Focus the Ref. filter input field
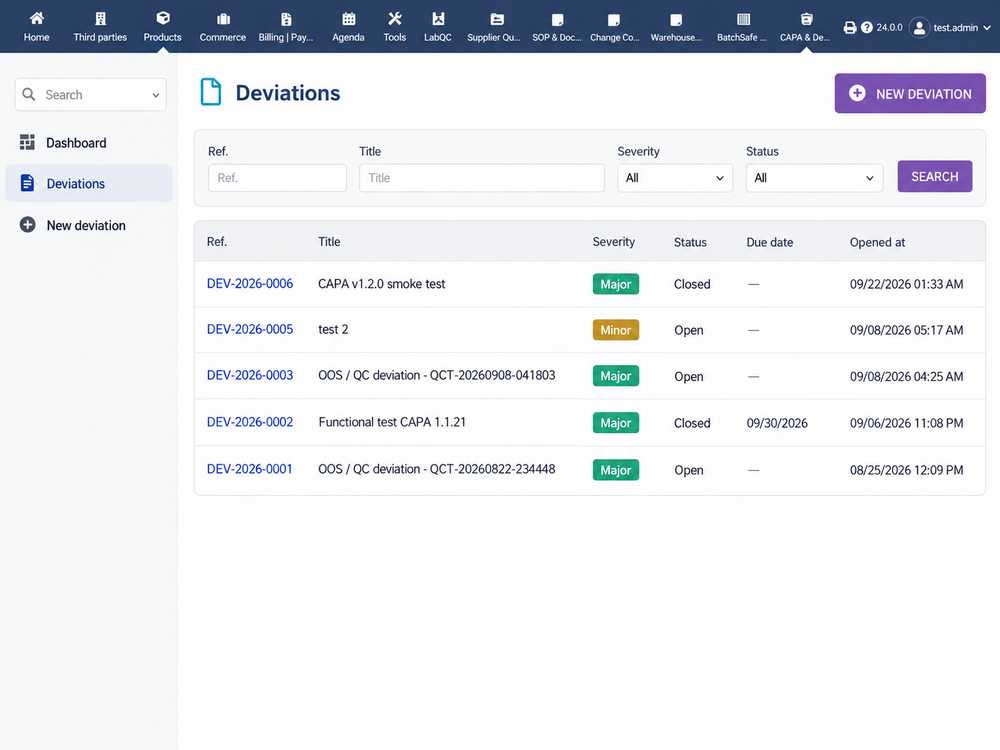Screen dimensions: 1000x750 click(x=277, y=178)
